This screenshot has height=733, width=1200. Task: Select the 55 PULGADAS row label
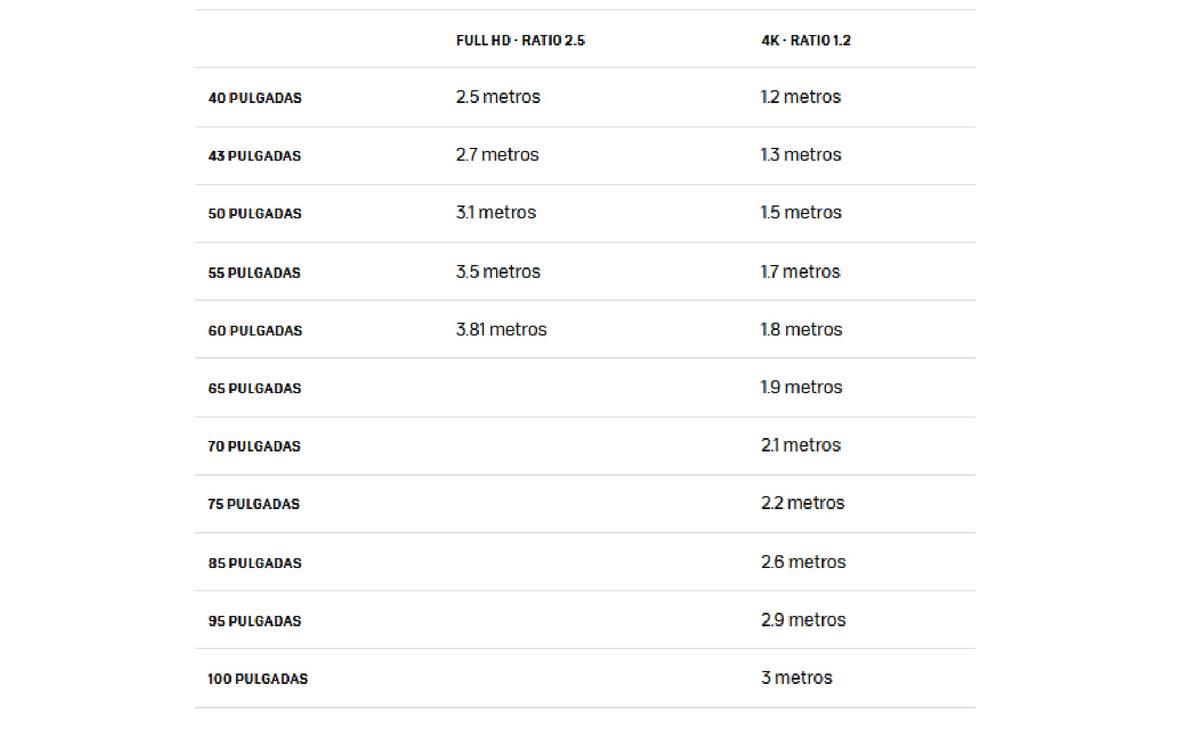pos(254,272)
